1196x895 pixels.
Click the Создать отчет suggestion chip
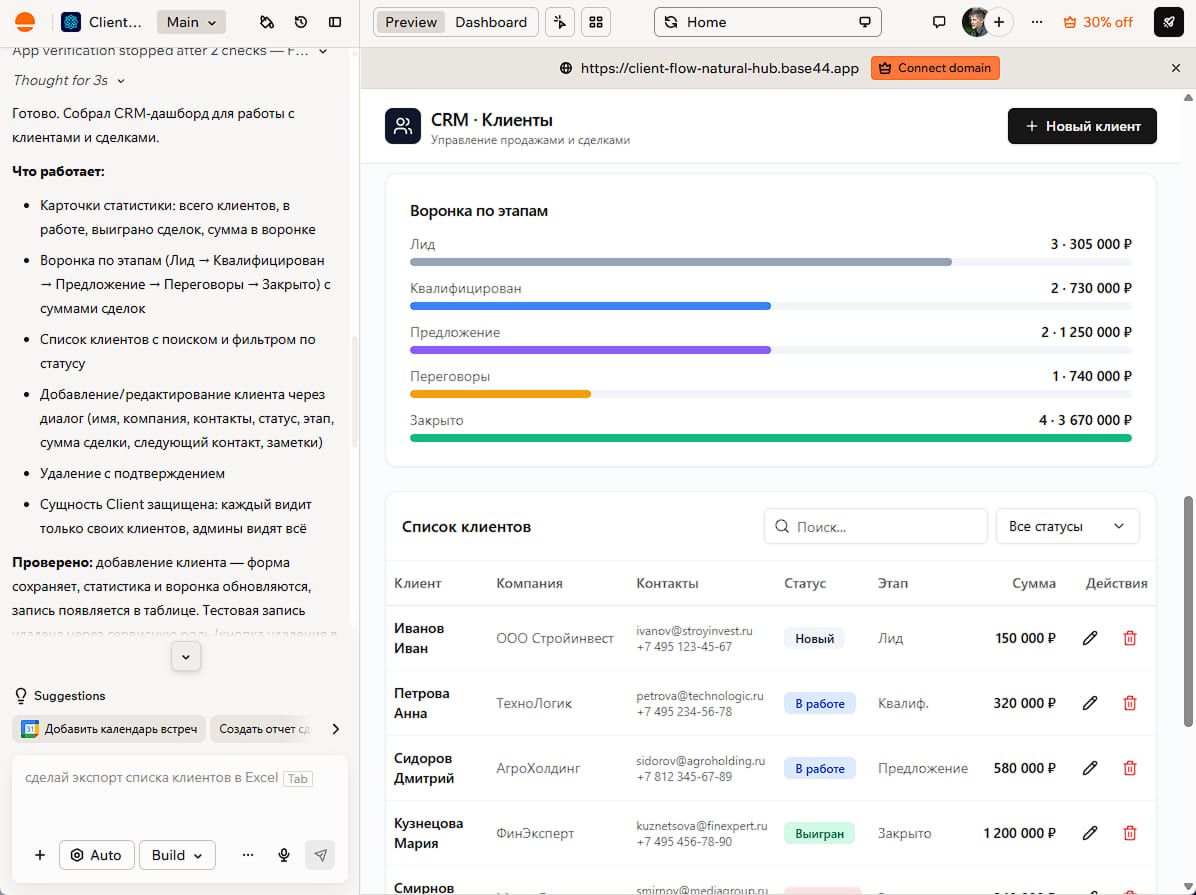coord(263,729)
